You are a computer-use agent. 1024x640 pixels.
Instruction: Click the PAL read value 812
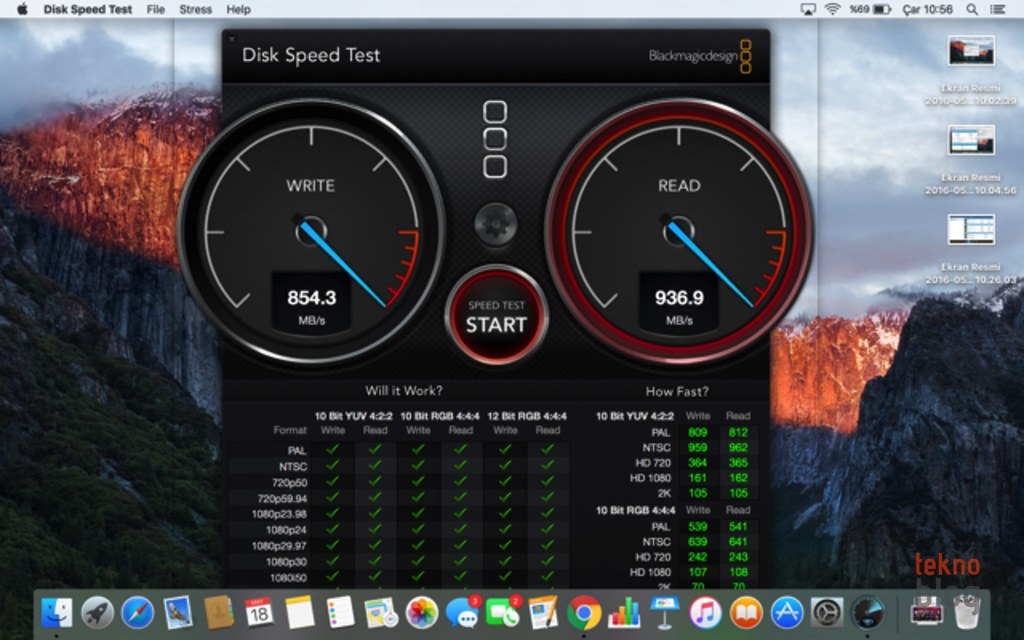(x=738, y=432)
